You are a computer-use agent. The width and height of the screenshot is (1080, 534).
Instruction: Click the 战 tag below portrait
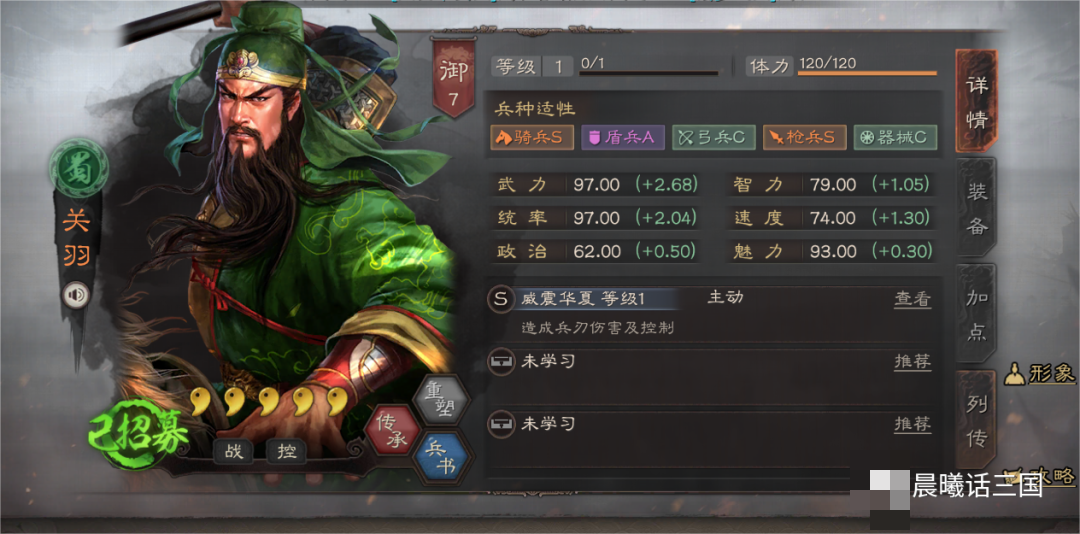tap(233, 451)
